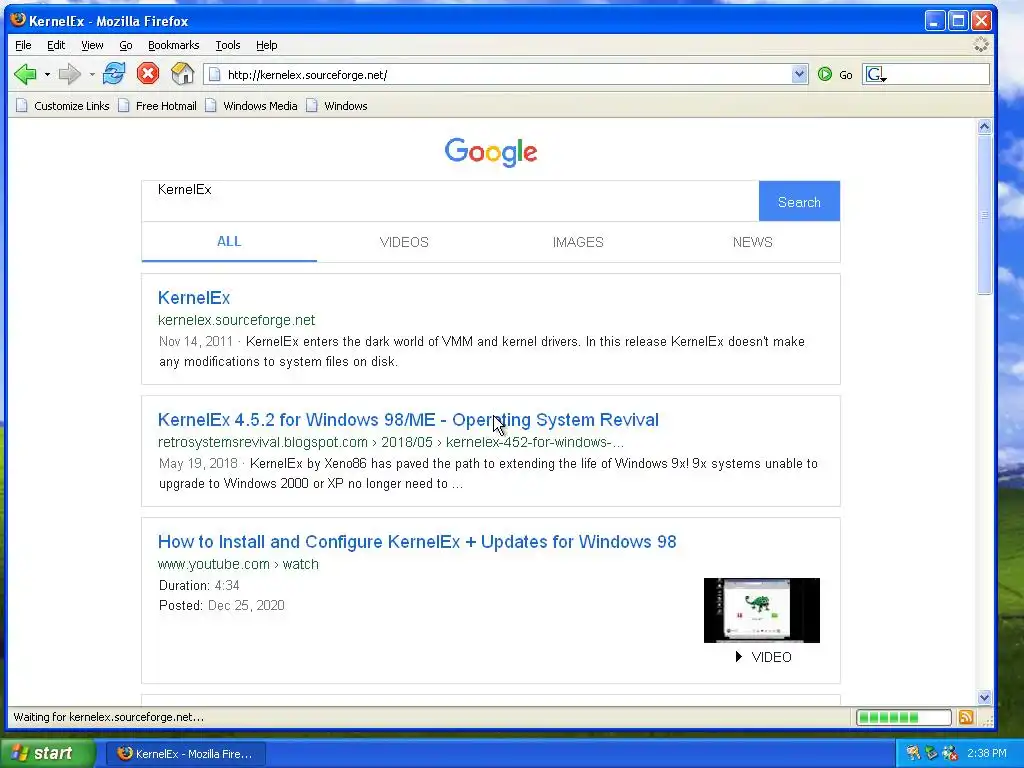
Task: Click the www.youtube.com › watch URL text
Action: pos(238,564)
